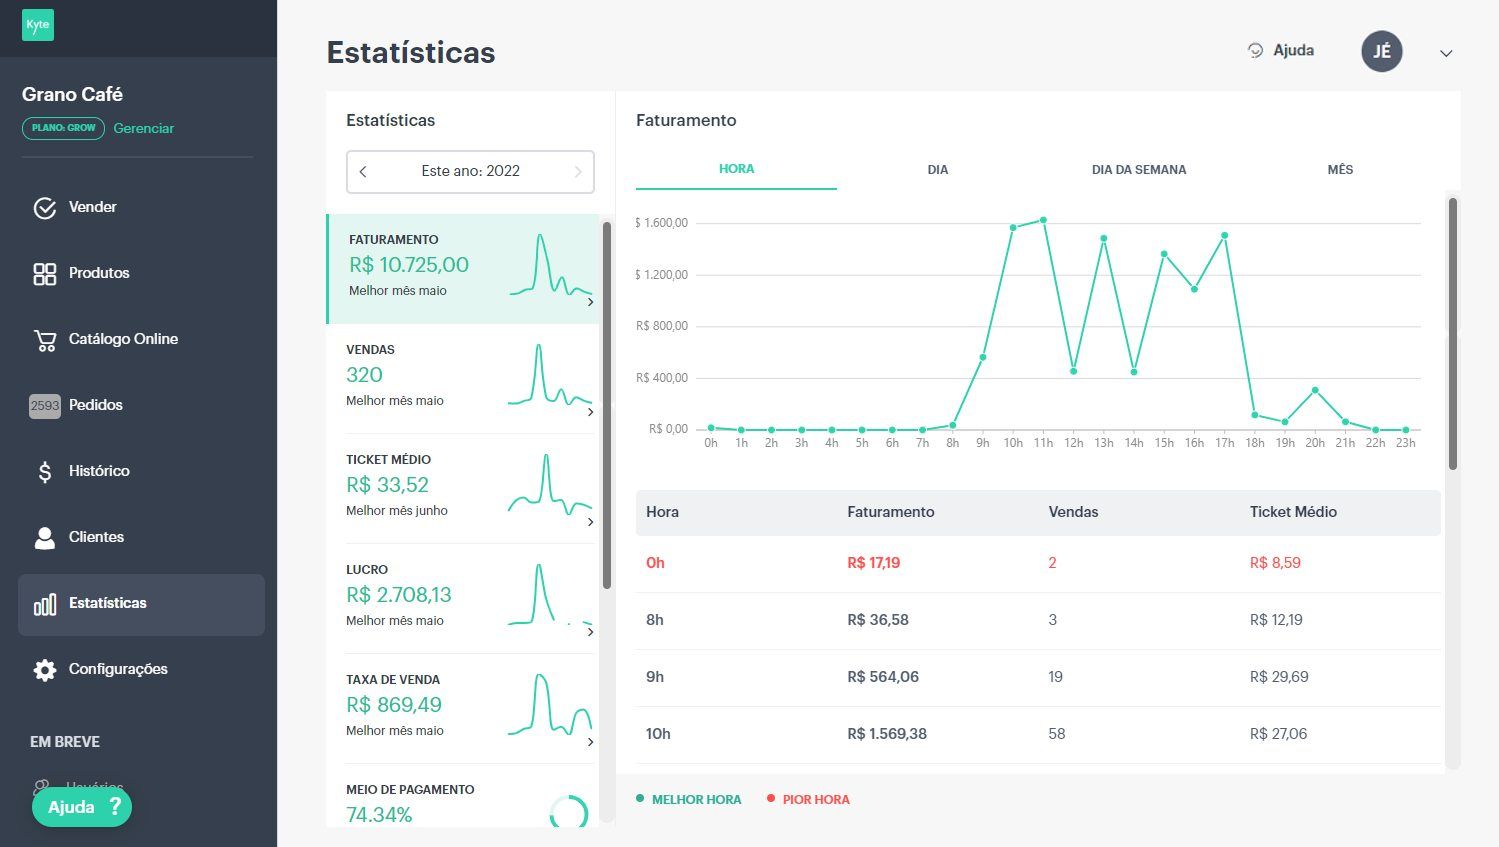Switch to the DIA DA SEMANA tab
This screenshot has width=1499, height=847.
(x=1139, y=170)
